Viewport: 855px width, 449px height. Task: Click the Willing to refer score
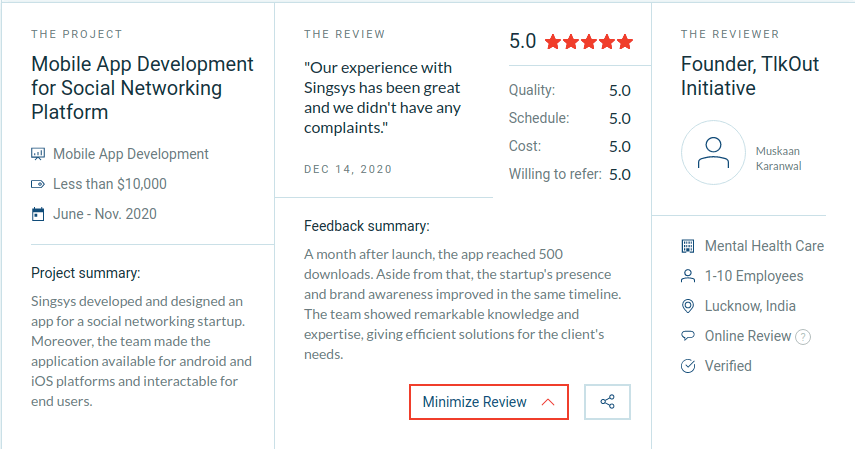click(x=620, y=175)
